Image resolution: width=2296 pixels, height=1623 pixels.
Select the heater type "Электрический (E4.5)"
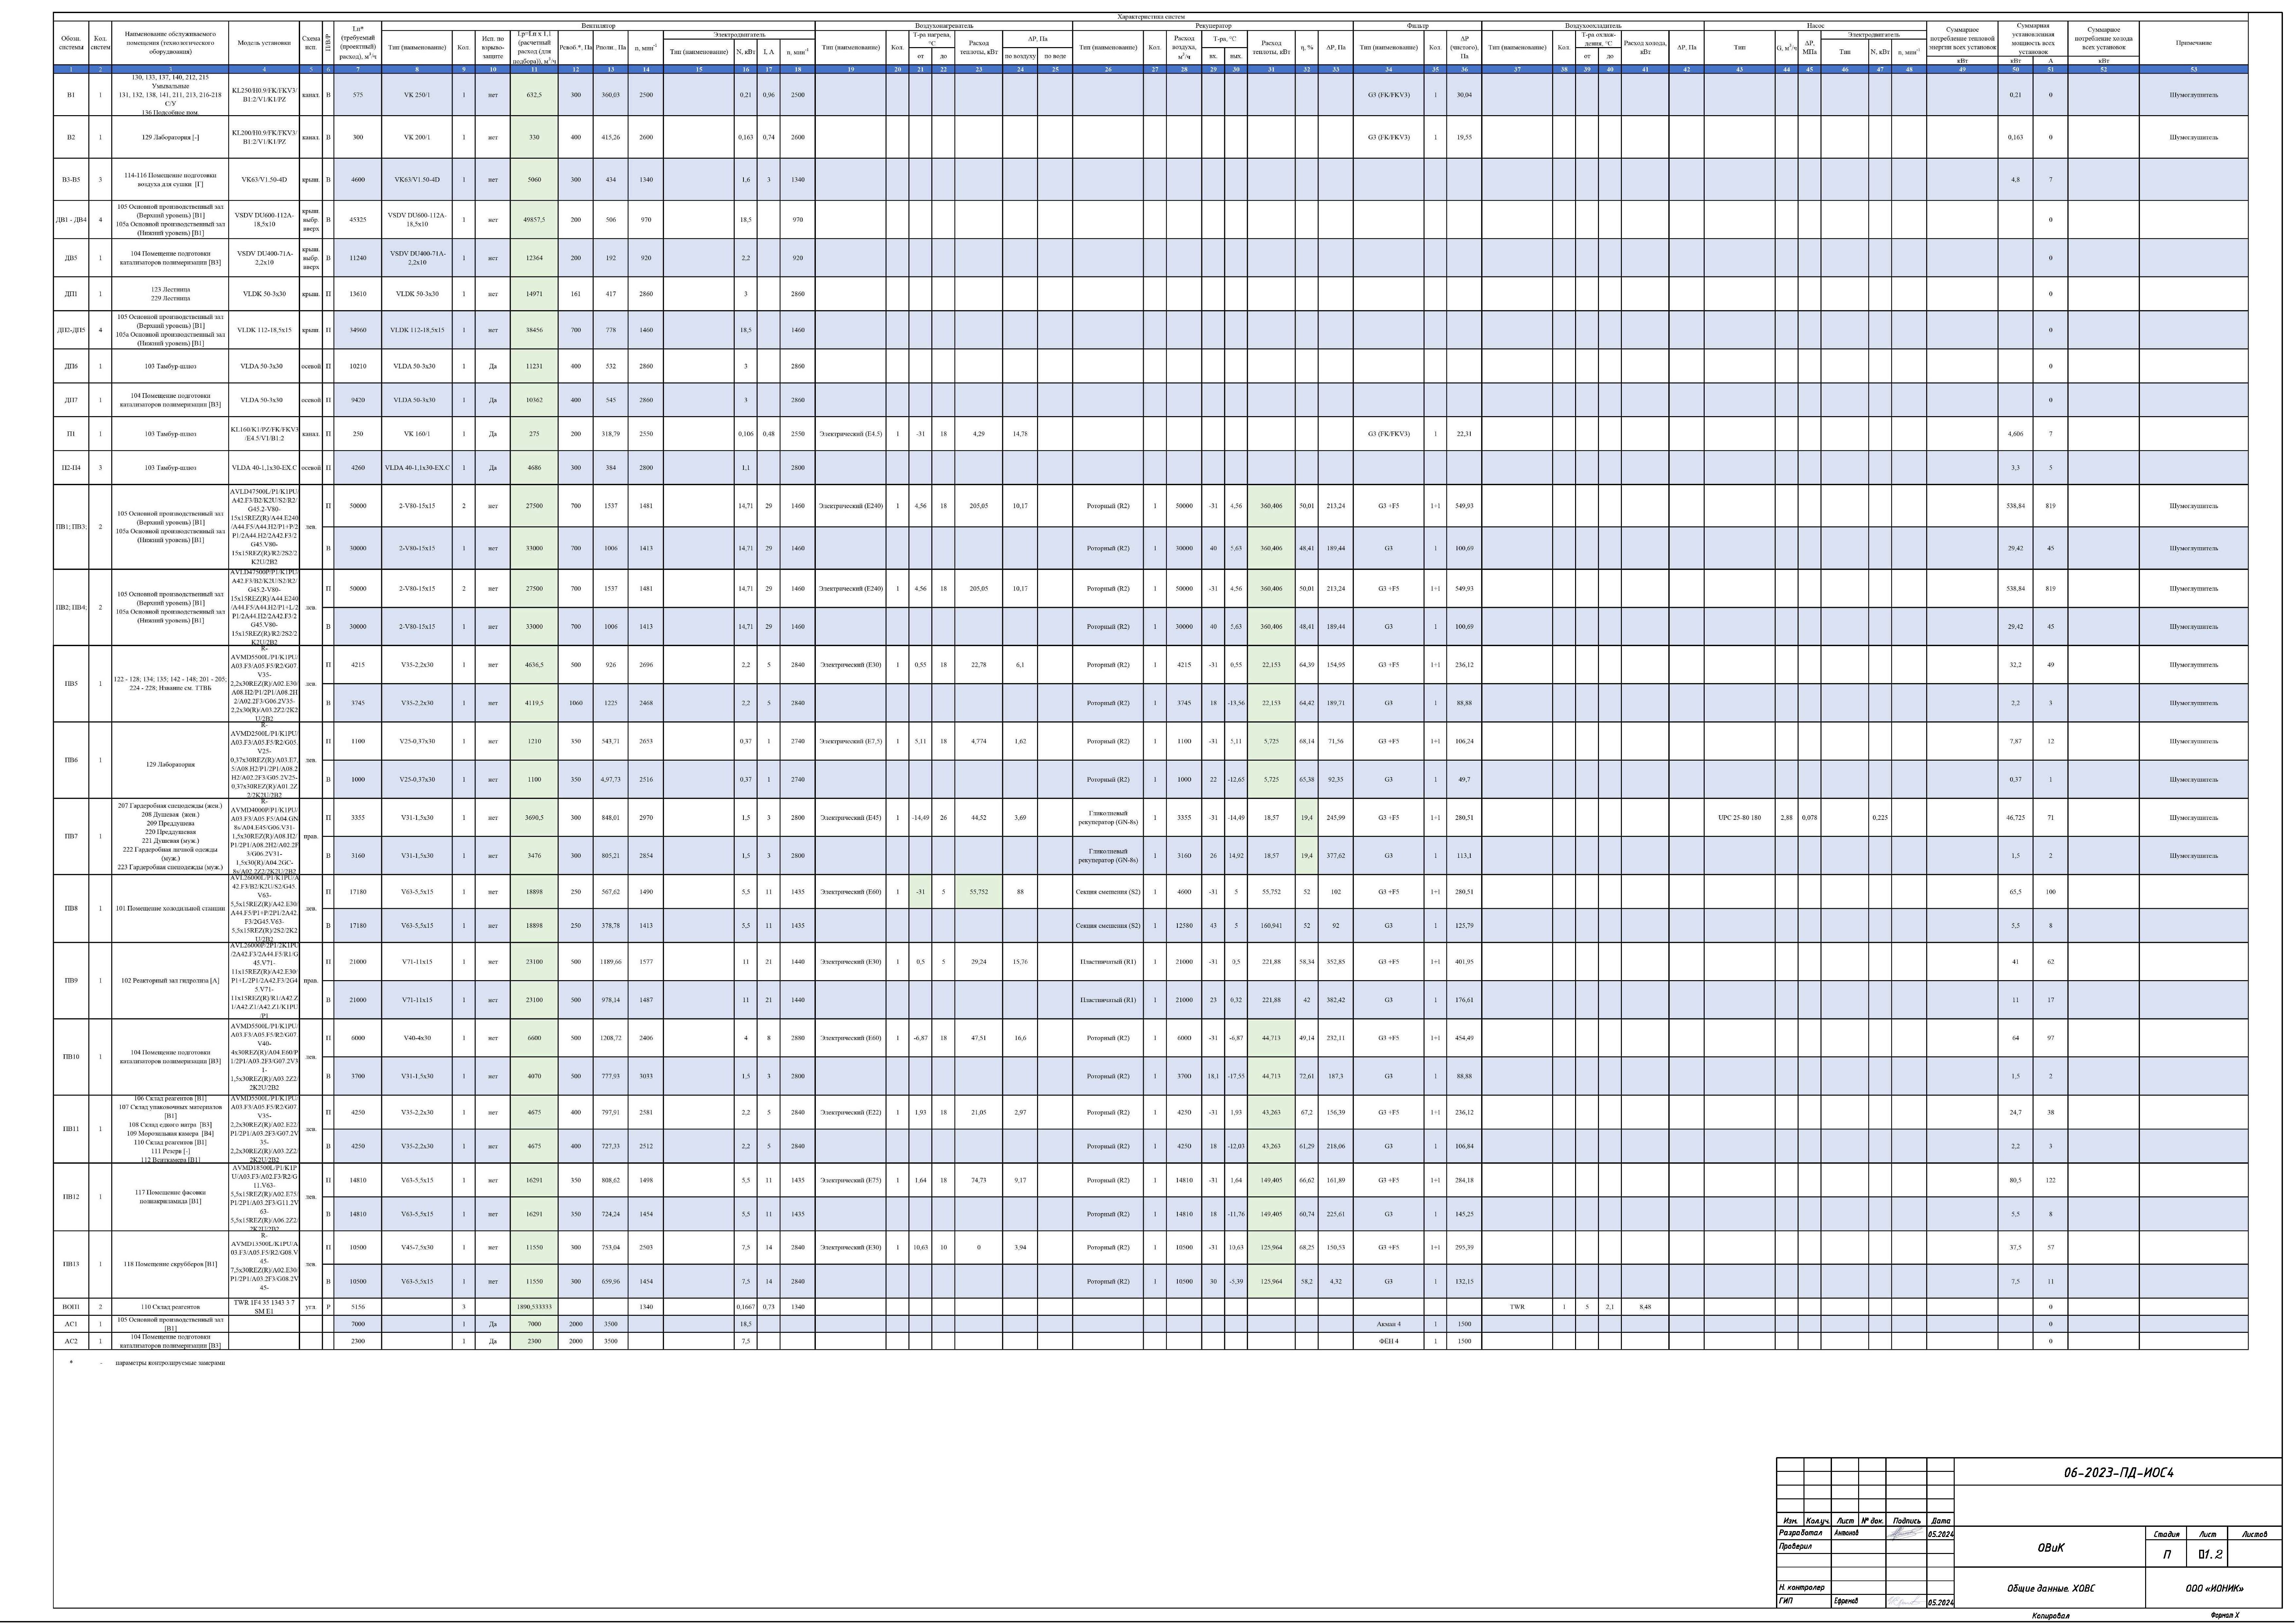click(850, 434)
